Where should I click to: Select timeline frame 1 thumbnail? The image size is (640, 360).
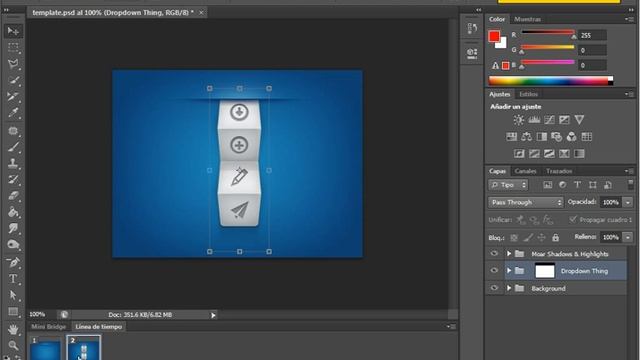pos(45,348)
